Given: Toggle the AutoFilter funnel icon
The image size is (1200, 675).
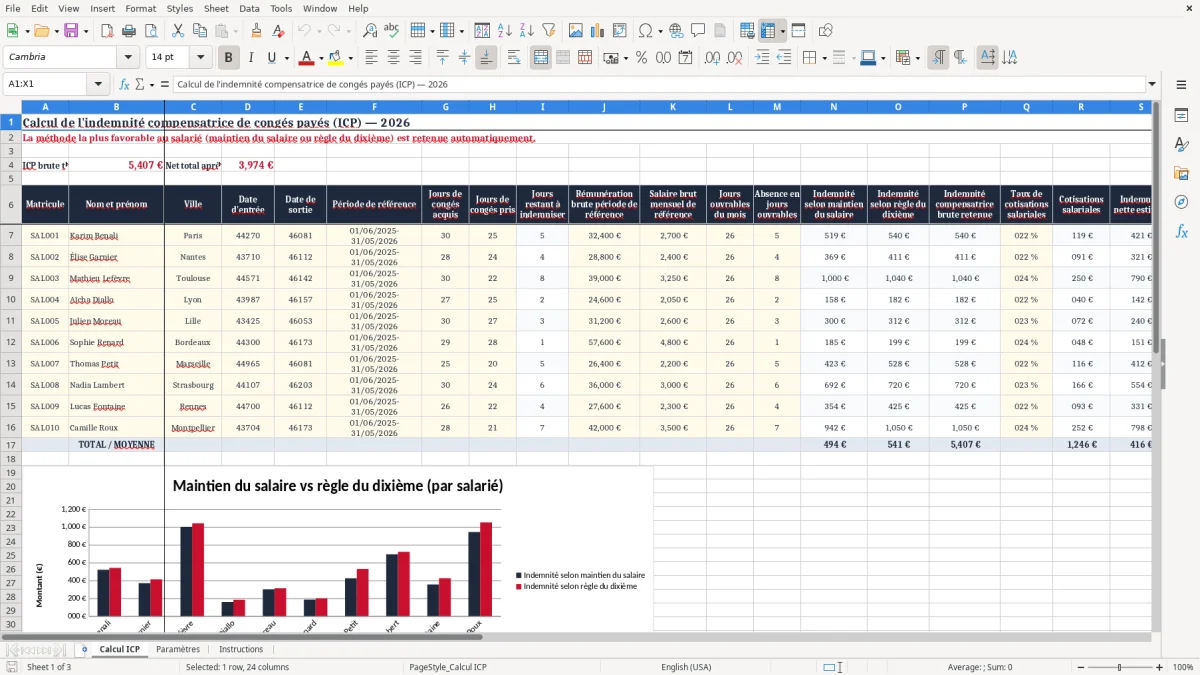Looking at the screenshot, I should (548, 31).
